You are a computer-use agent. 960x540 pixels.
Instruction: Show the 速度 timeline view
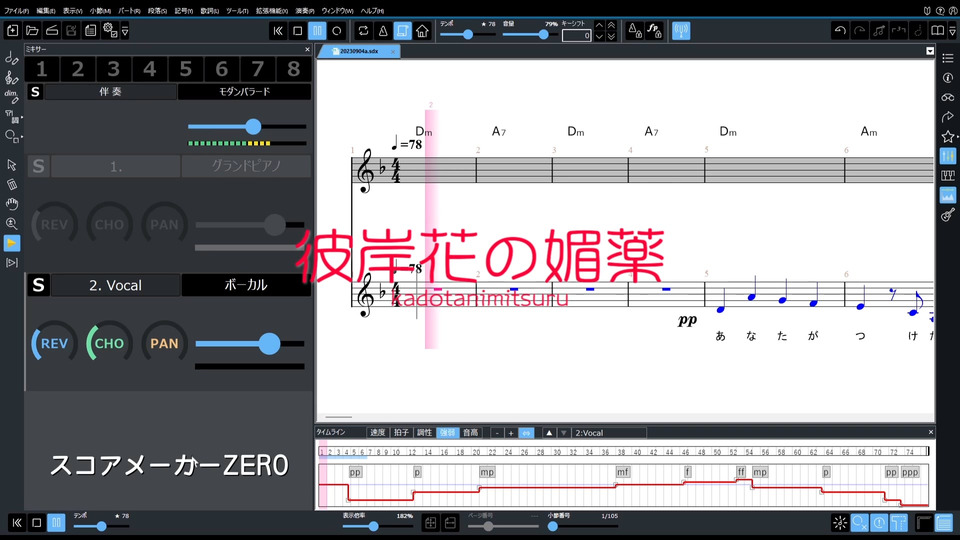pyautogui.click(x=377, y=433)
